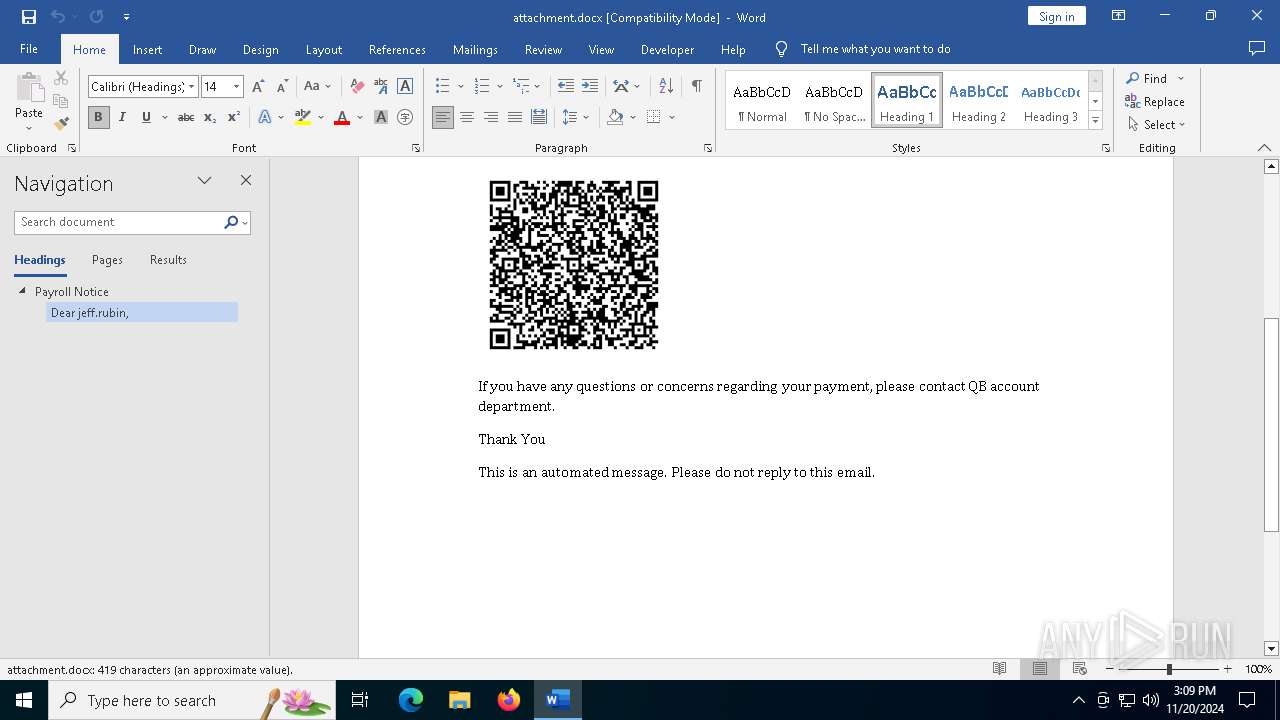Click the Format Painter brush icon

point(61,124)
